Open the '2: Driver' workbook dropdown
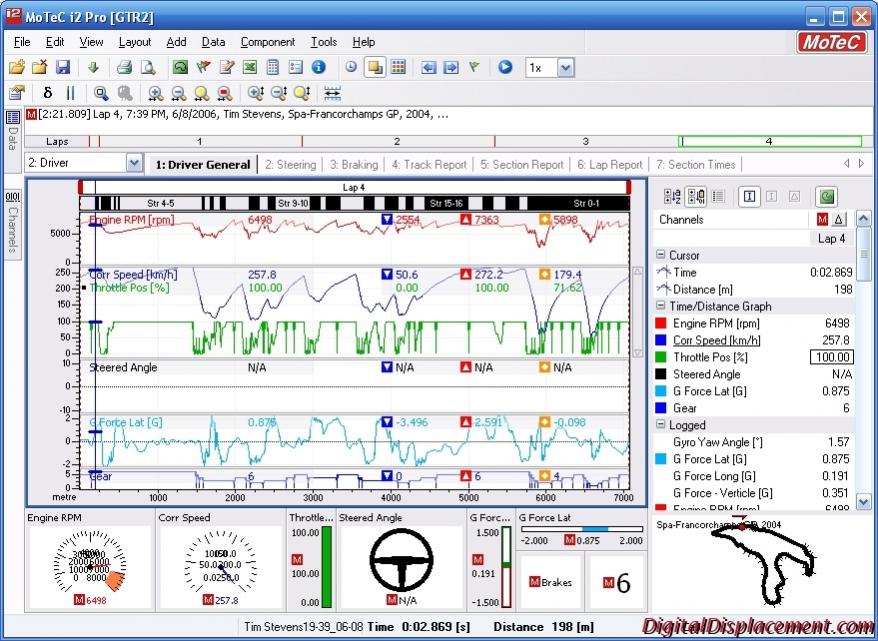Screen dimensions: 878x641 [134, 163]
